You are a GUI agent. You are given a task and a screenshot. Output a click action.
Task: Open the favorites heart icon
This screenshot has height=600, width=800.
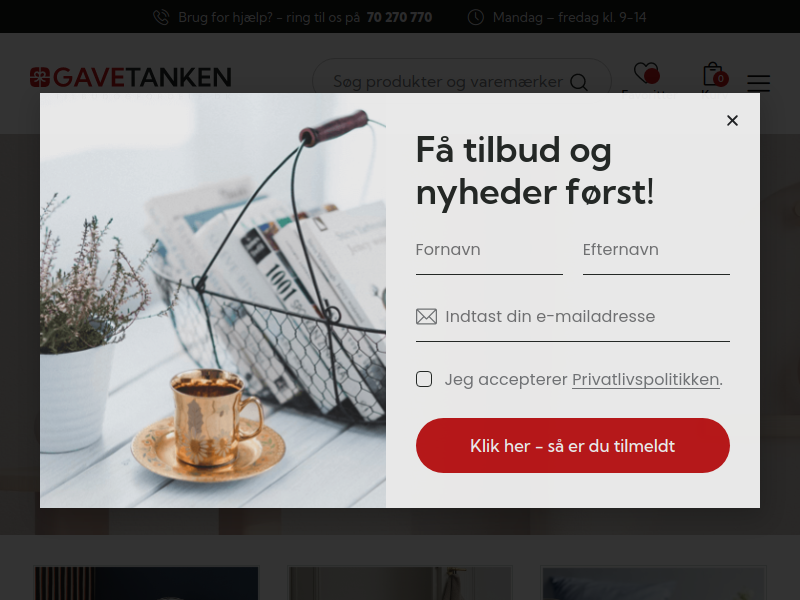tap(646, 73)
